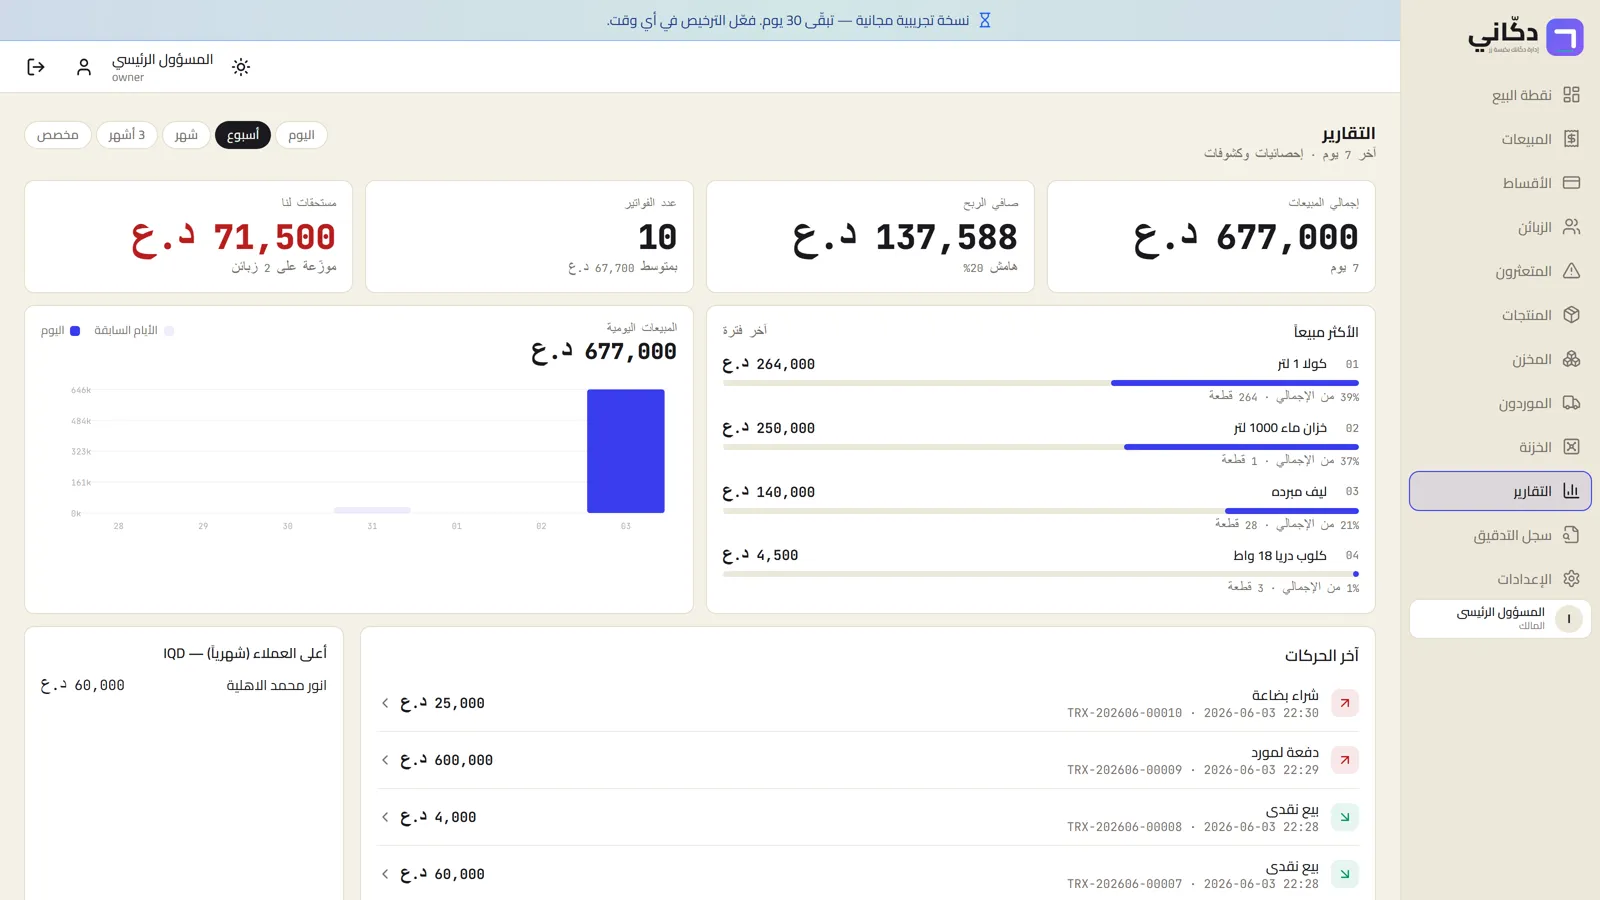1600x900 pixels.
Task: Click the دكّاني purple logo icon
Action: (1565, 38)
